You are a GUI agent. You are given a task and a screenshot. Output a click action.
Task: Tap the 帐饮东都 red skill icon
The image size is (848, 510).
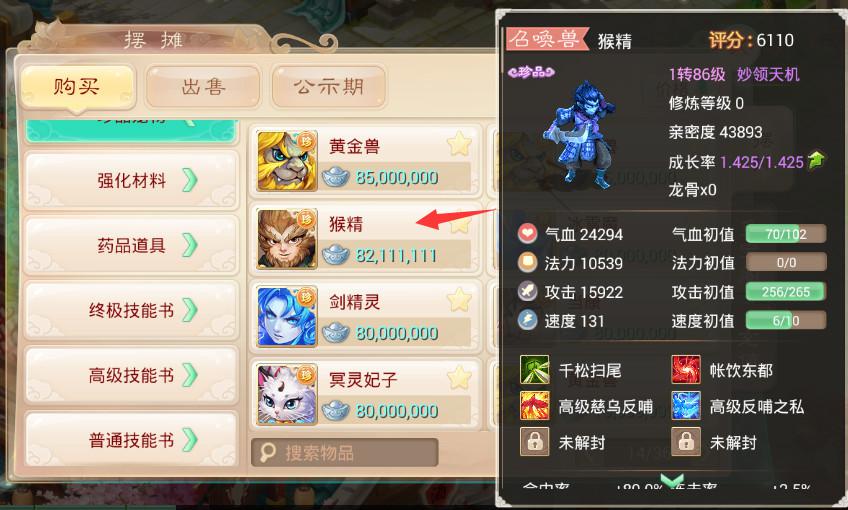click(x=686, y=369)
